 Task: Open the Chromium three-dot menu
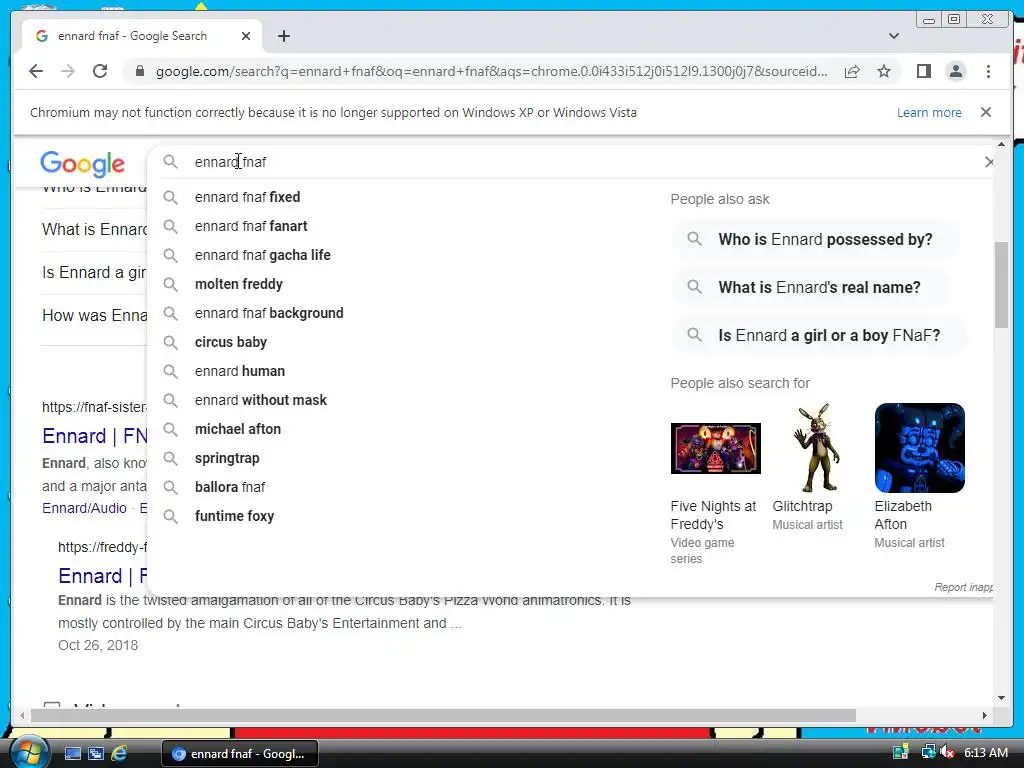(988, 71)
